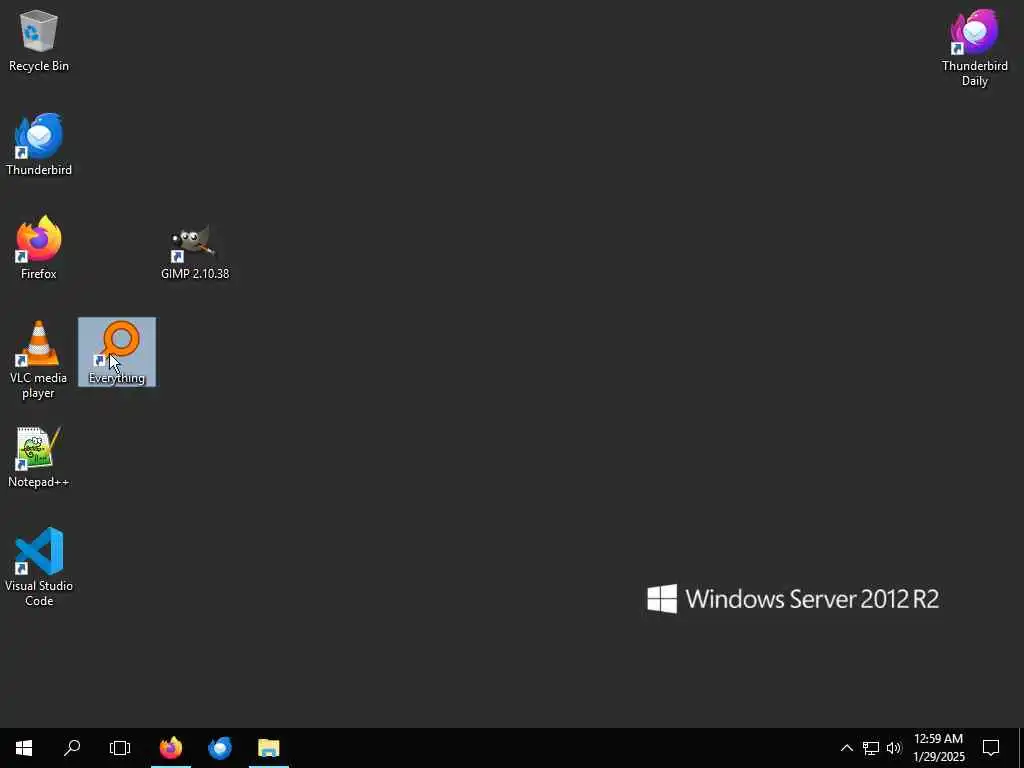Open the volume speaker tray icon
This screenshot has width=1024, height=768.
click(x=893, y=748)
